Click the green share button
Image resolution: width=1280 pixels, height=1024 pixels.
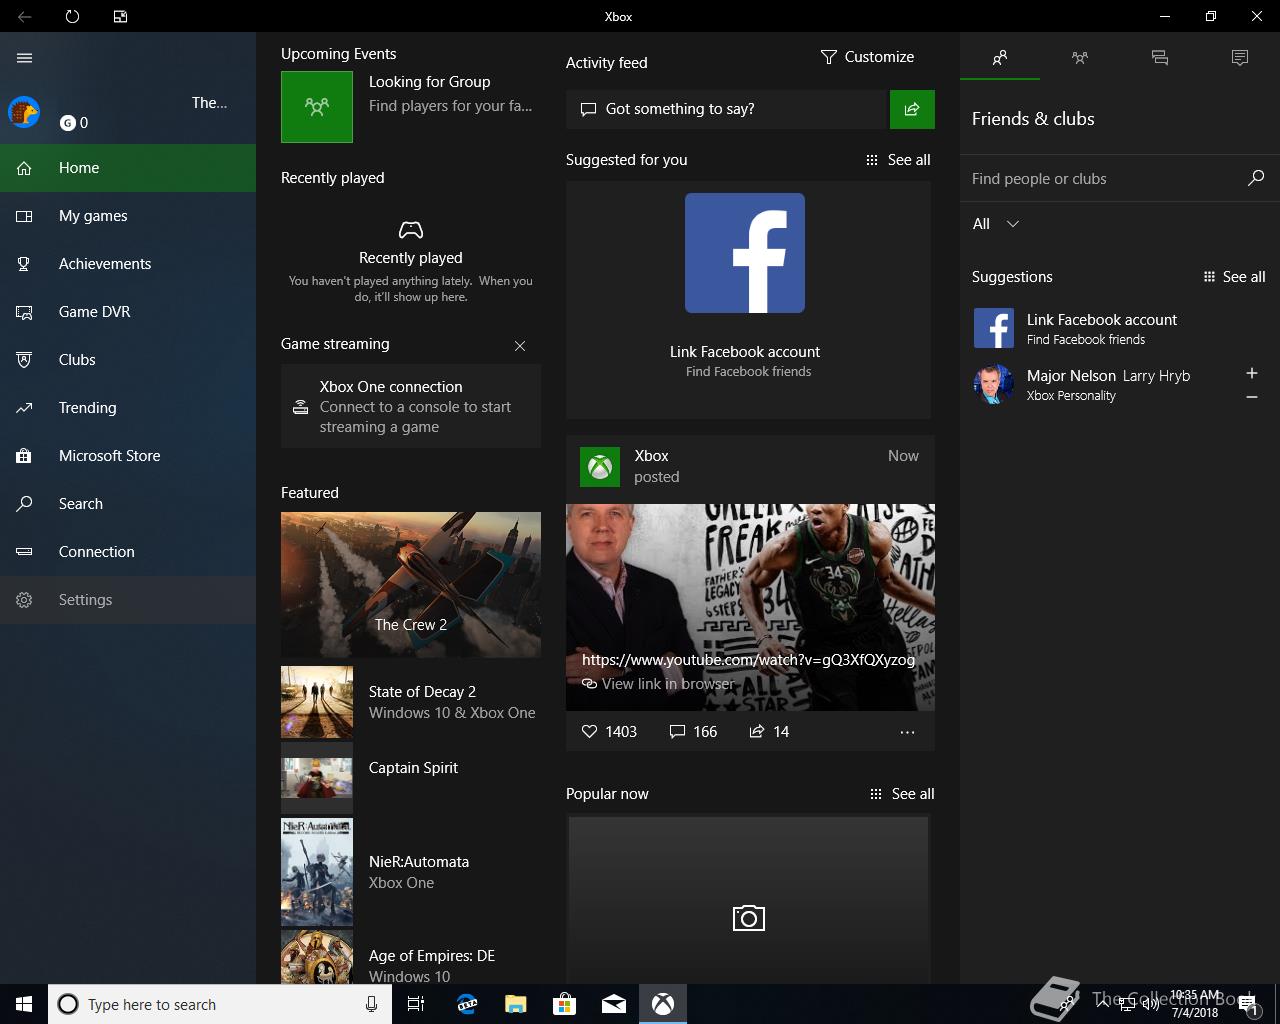912,109
